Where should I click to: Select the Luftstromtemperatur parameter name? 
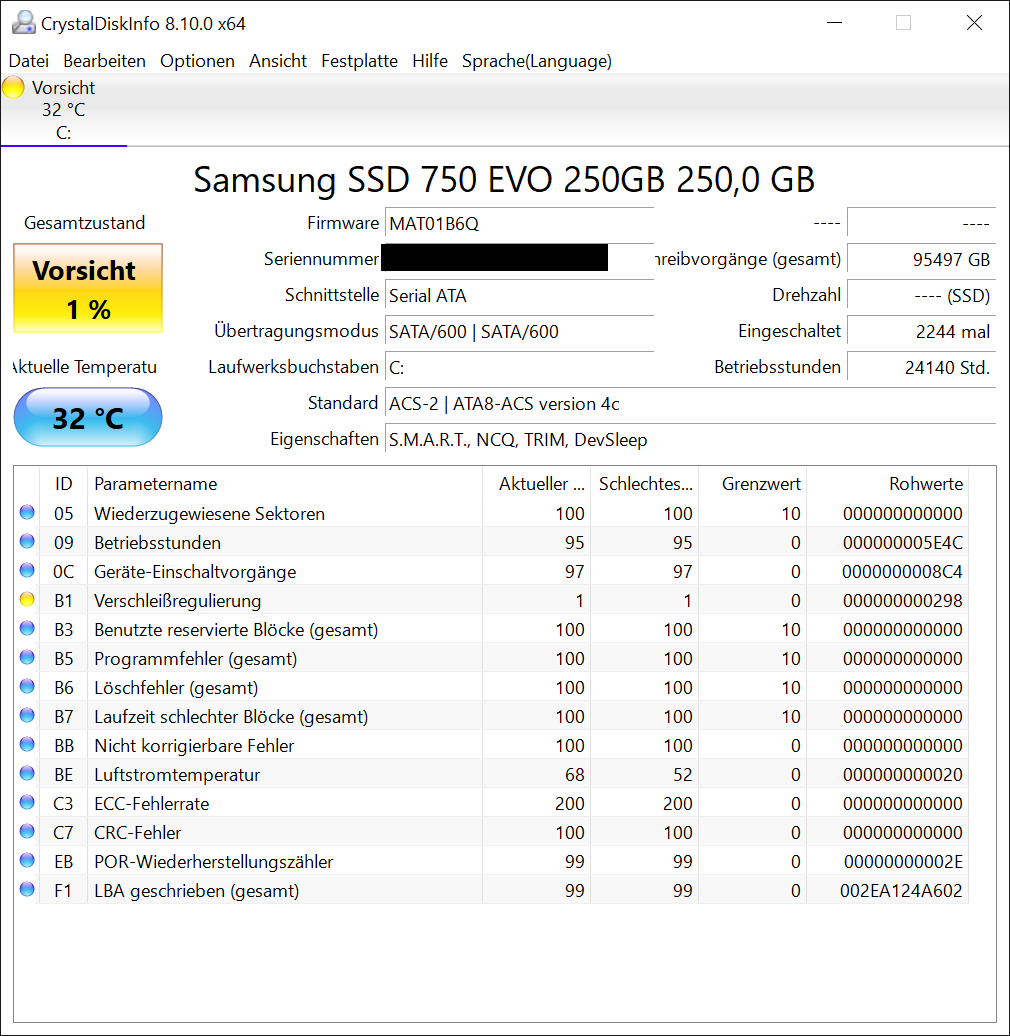pos(177,774)
